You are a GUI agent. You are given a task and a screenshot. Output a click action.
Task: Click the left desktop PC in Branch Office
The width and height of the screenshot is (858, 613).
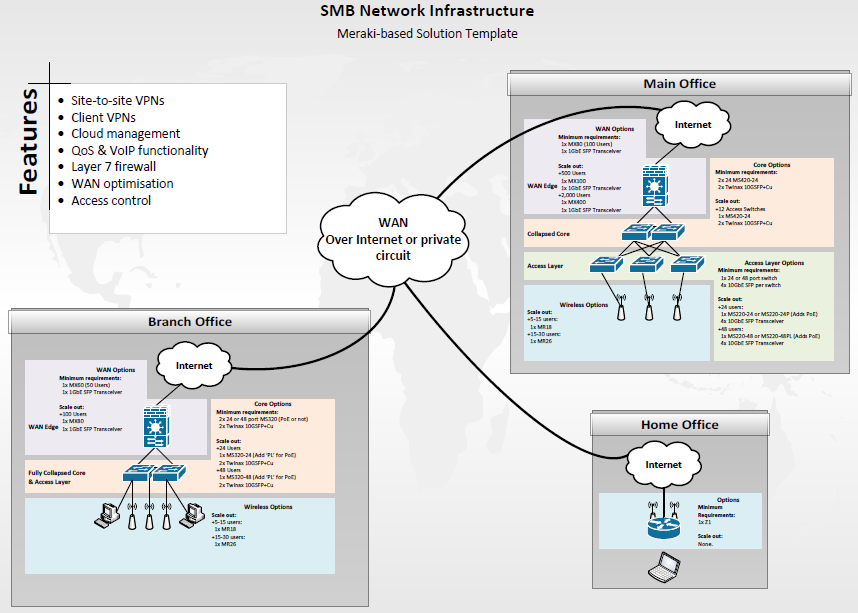point(106,516)
